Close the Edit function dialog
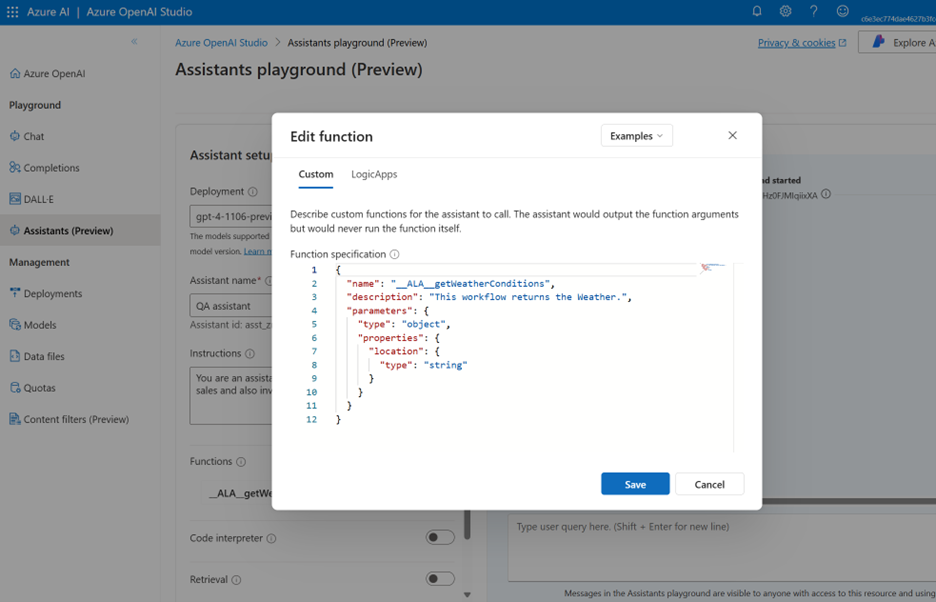Viewport: 936px width, 602px height. pos(732,136)
